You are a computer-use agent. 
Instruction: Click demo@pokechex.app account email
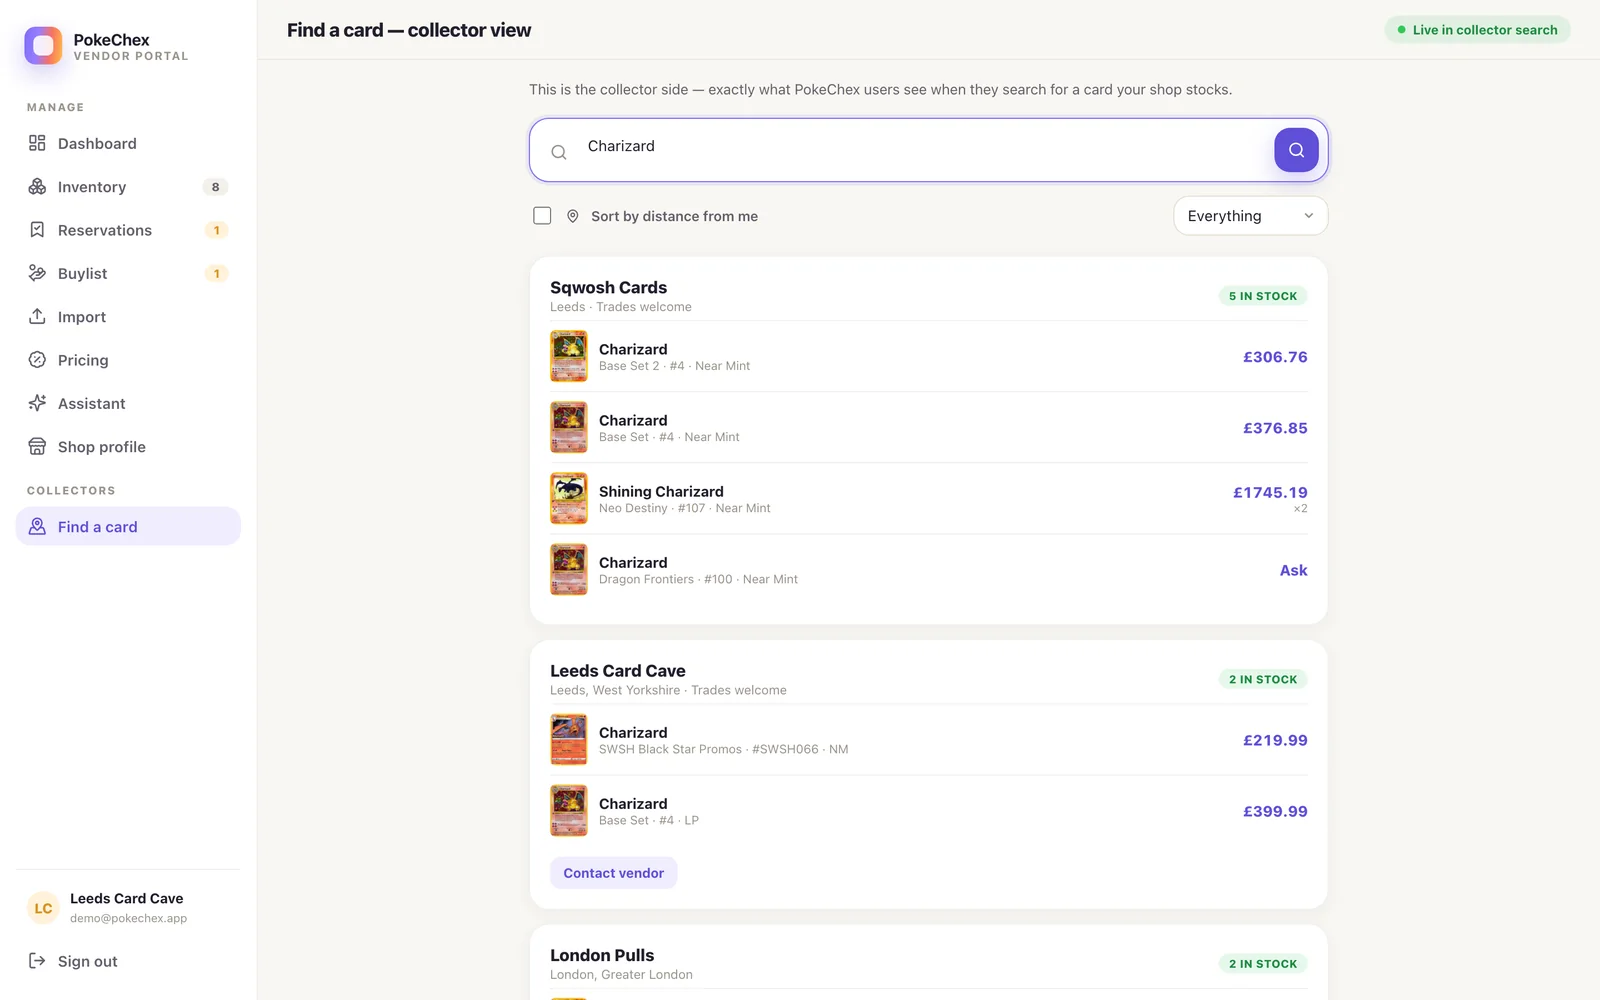point(128,918)
